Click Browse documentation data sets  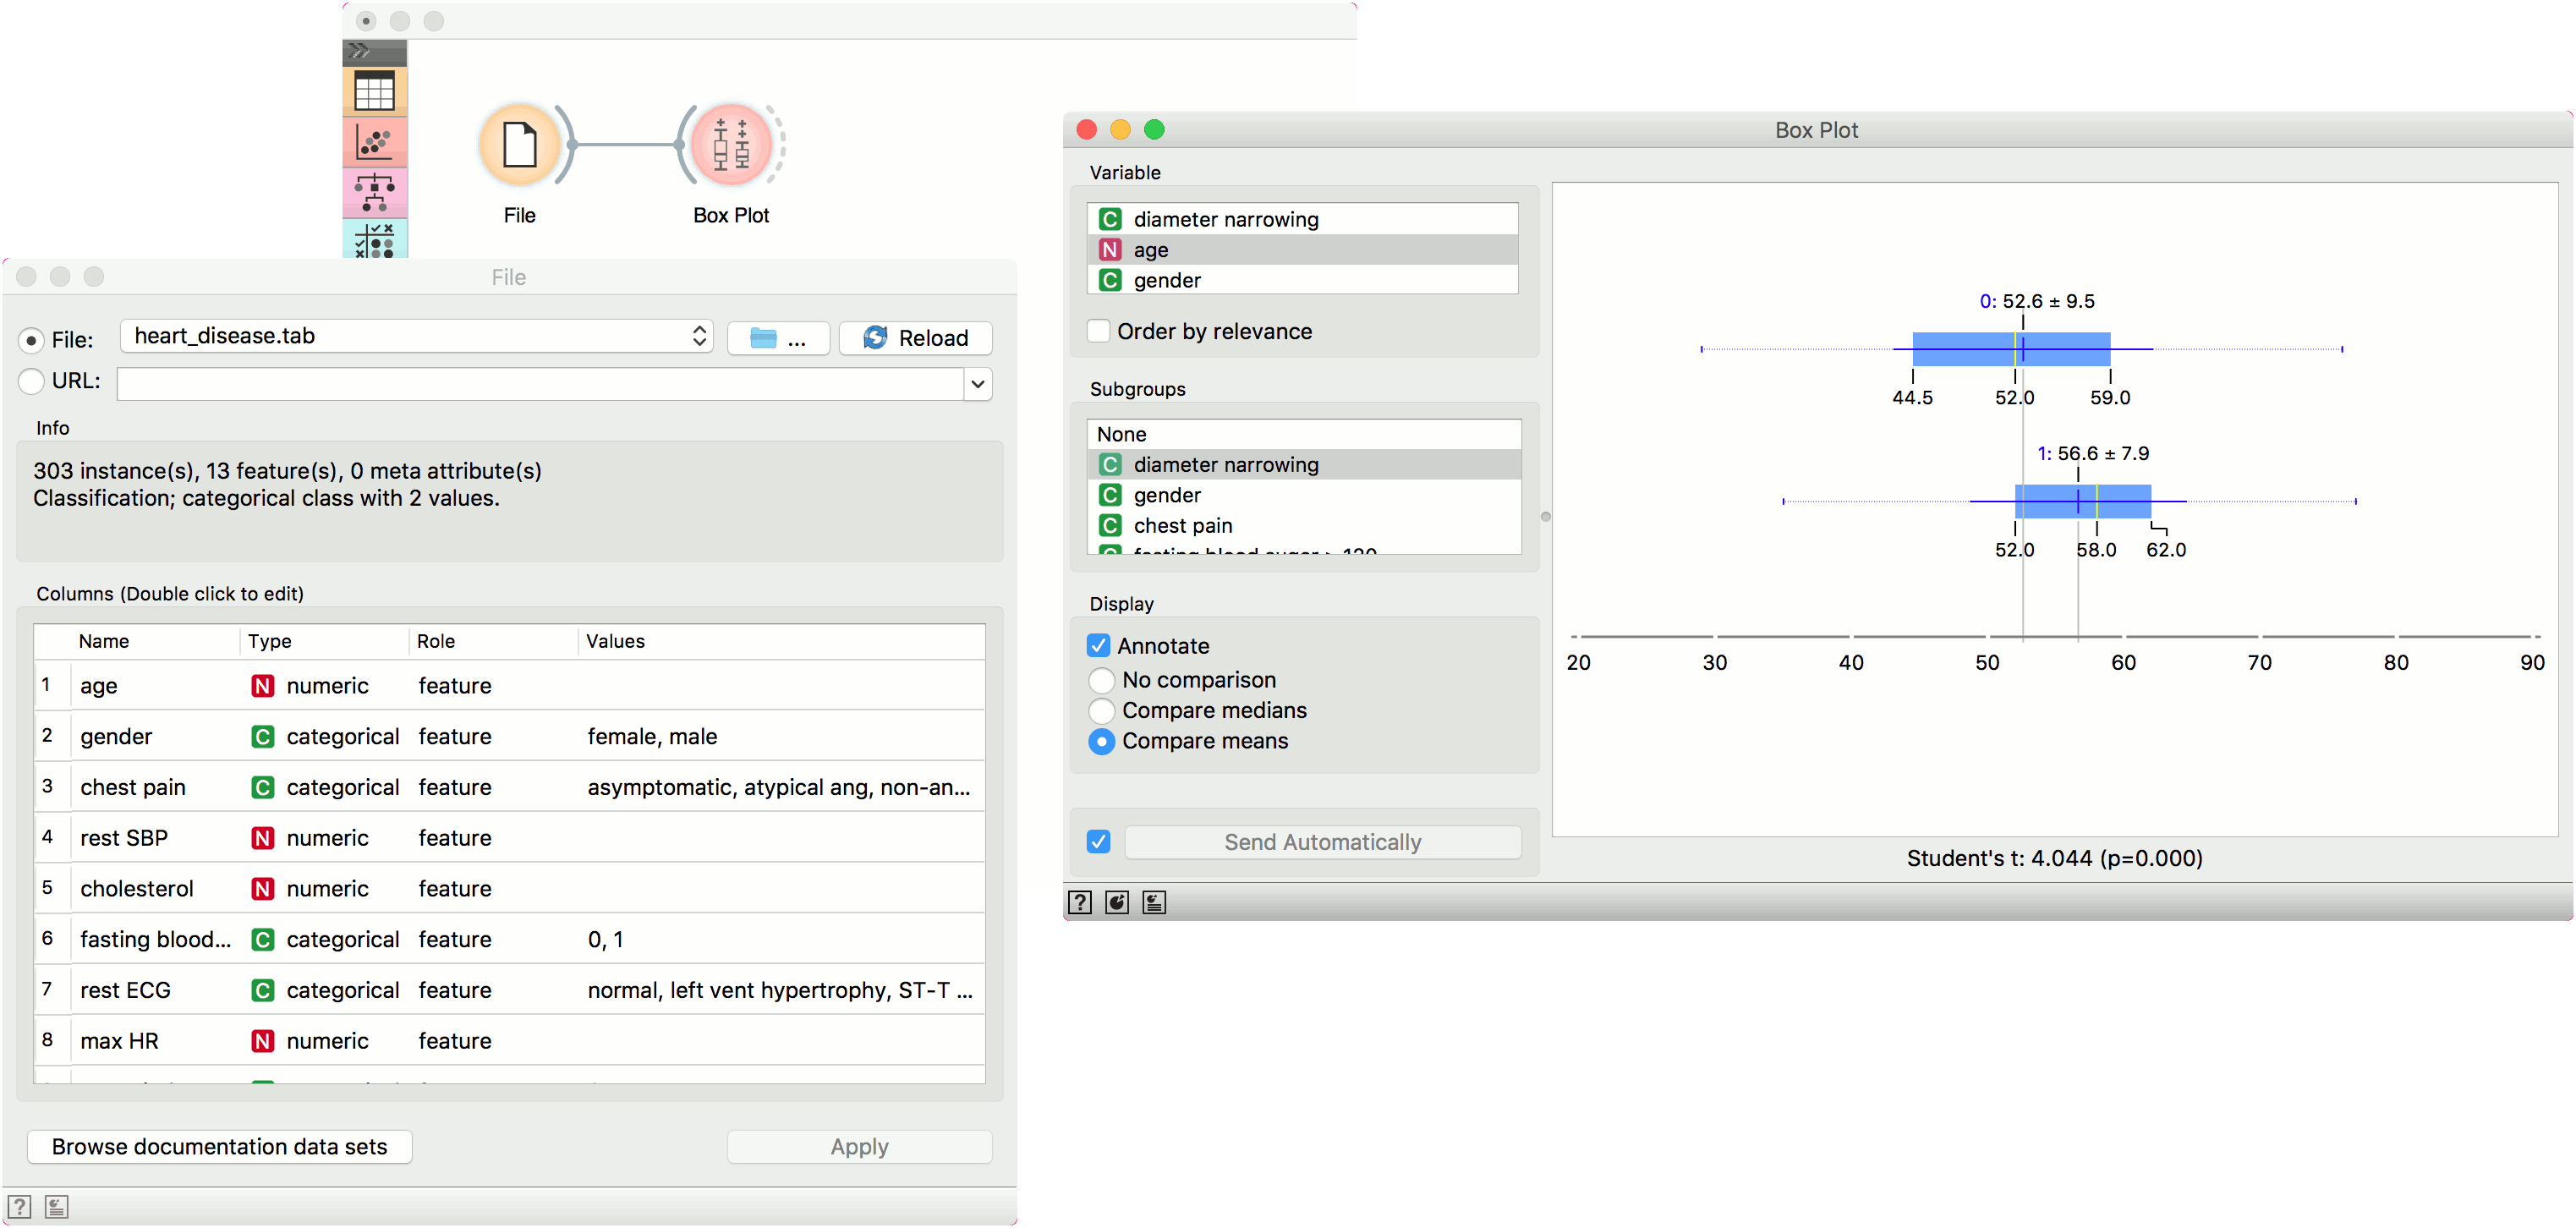coord(219,1147)
